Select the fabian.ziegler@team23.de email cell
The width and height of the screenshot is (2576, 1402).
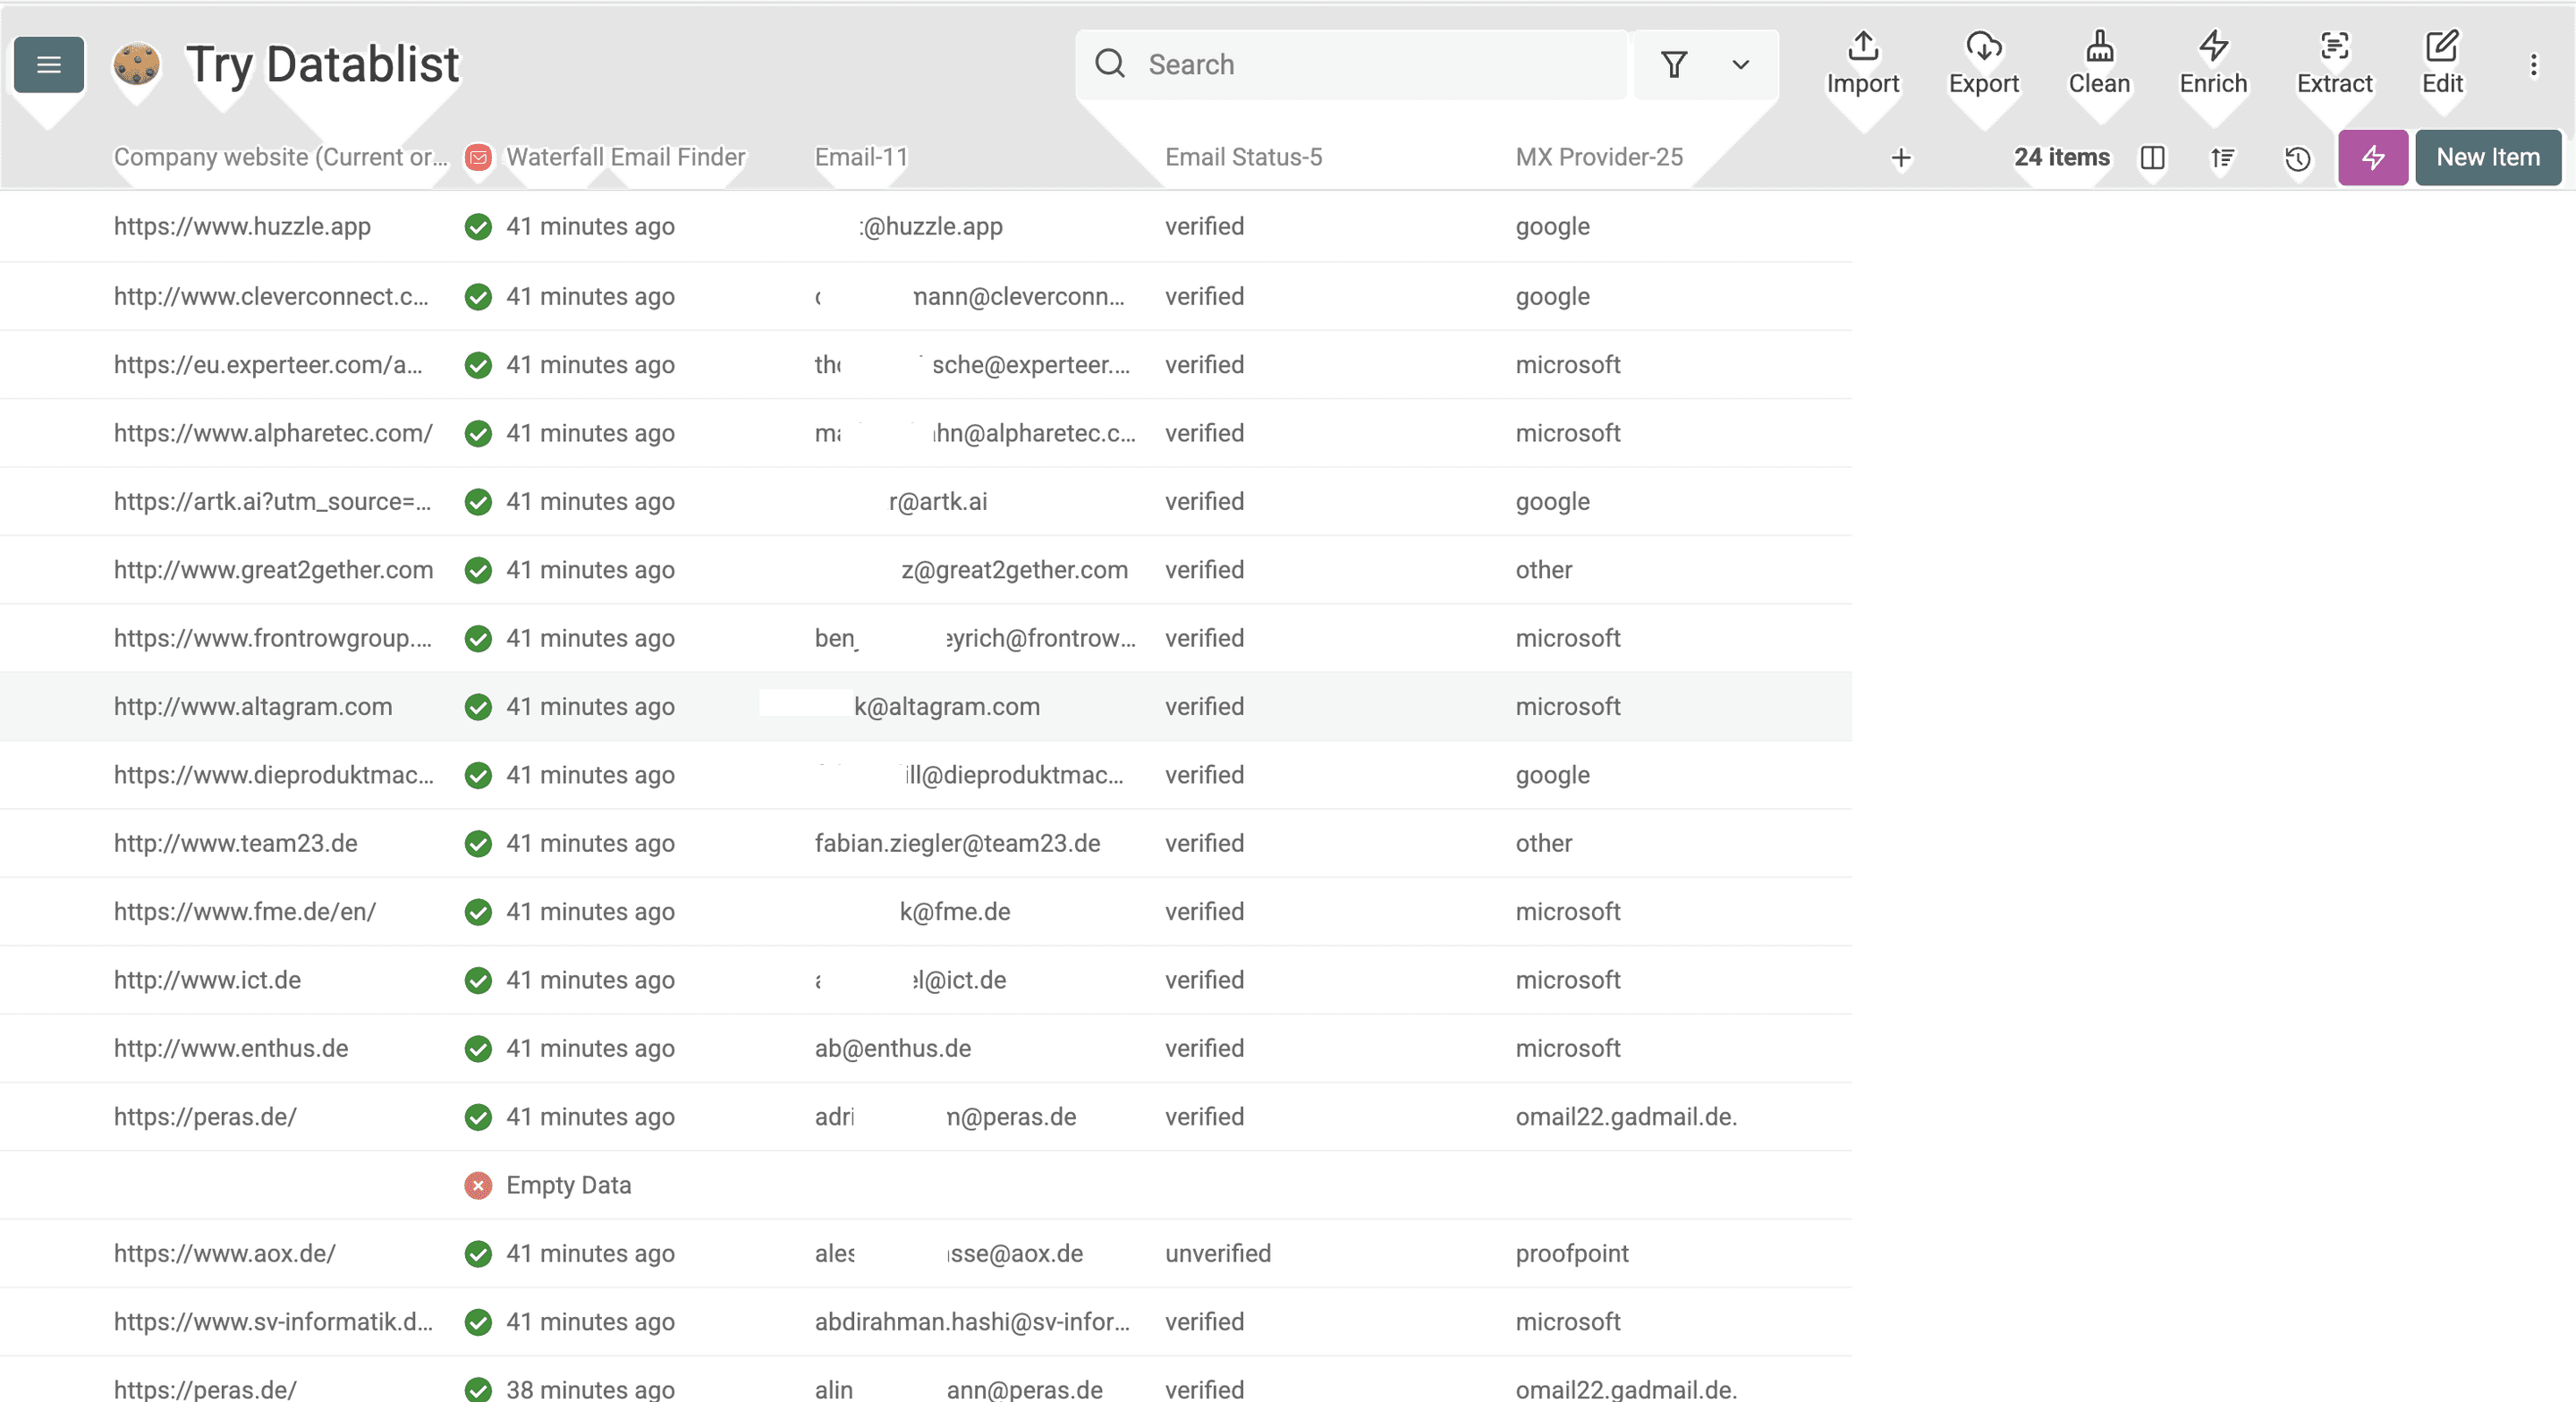click(x=957, y=843)
